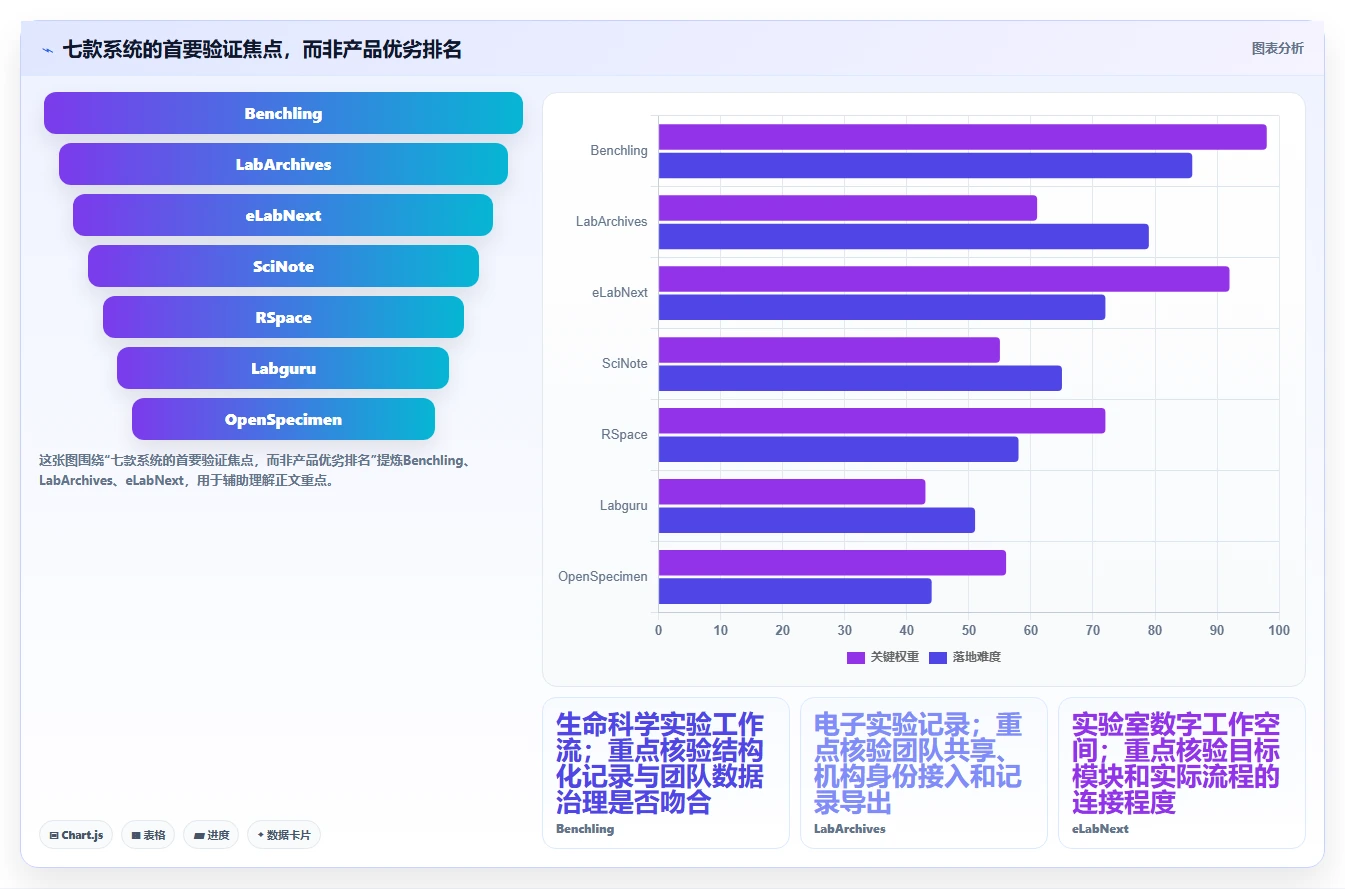Toggle the 关键权重 legend entry

click(882, 657)
